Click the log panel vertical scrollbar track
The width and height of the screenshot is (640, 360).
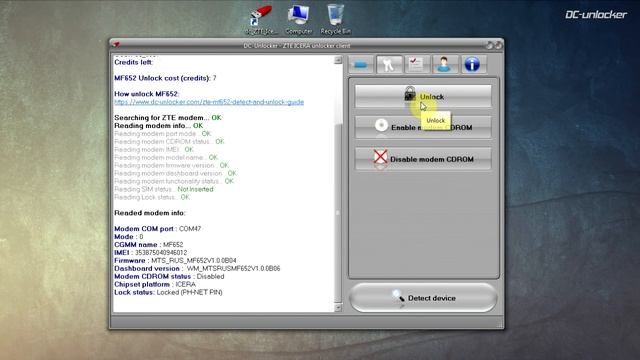click(x=338, y=184)
